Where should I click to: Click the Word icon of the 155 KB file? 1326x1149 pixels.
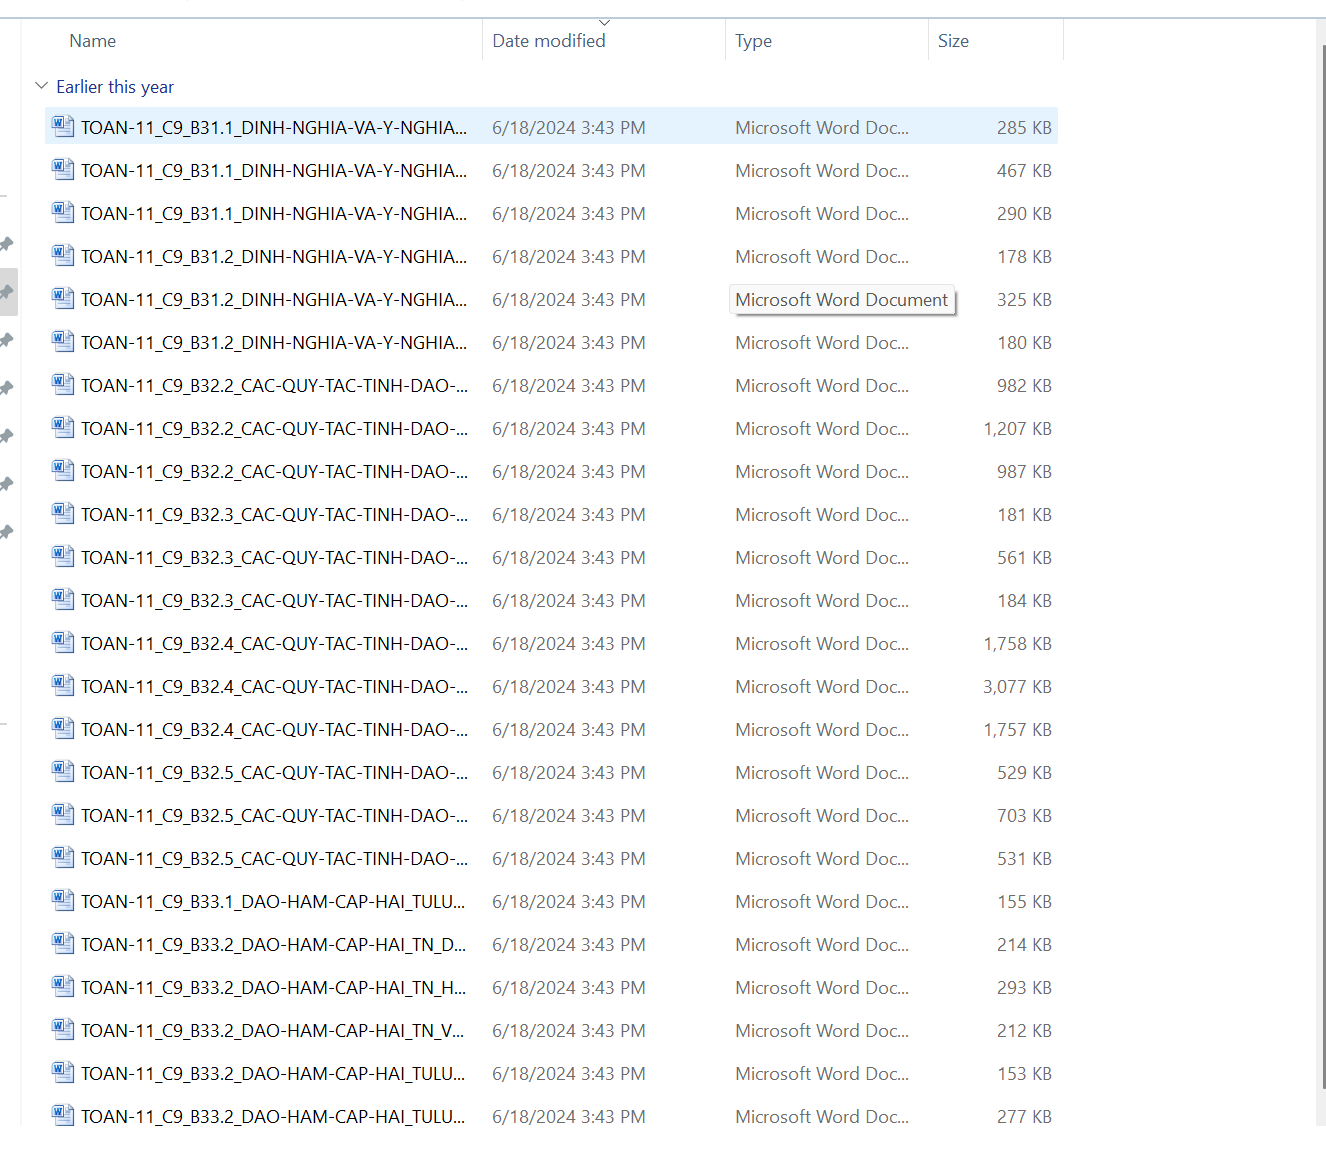pyautogui.click(x=63, y=901)
